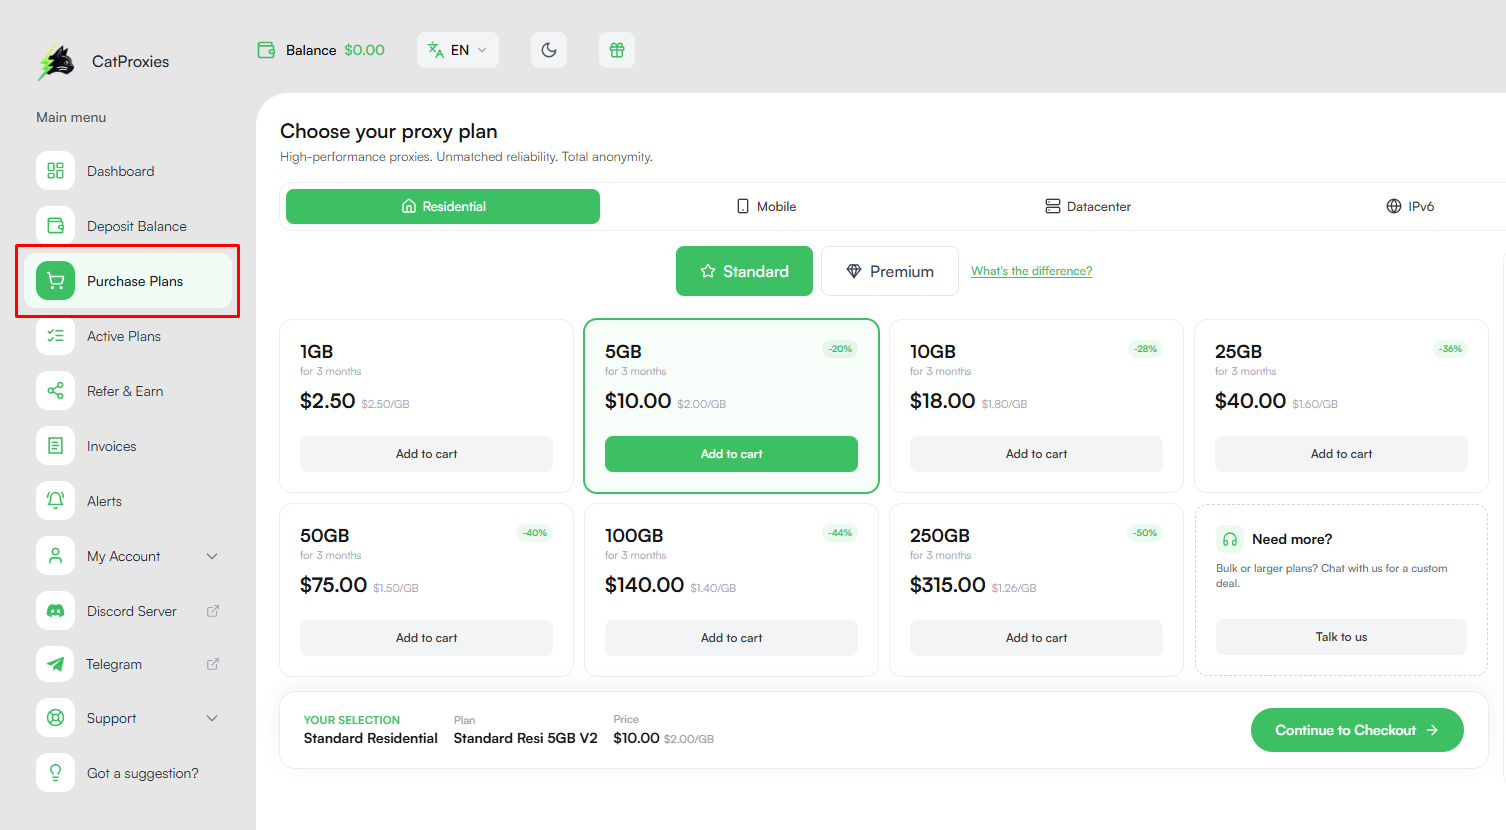Click the suggestion lightbulb icon

pos(56,773)
